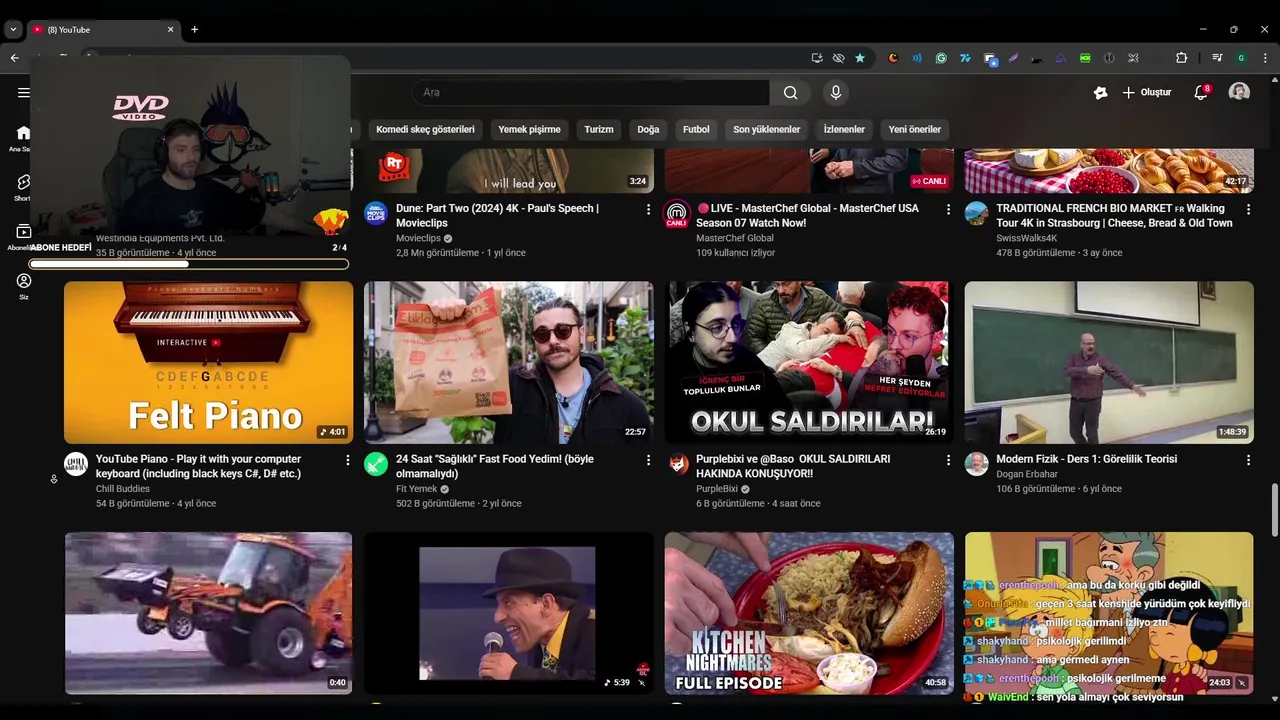Open the YouTube account avatar menu
The image size is (1280, 720).
(1239, 92)
